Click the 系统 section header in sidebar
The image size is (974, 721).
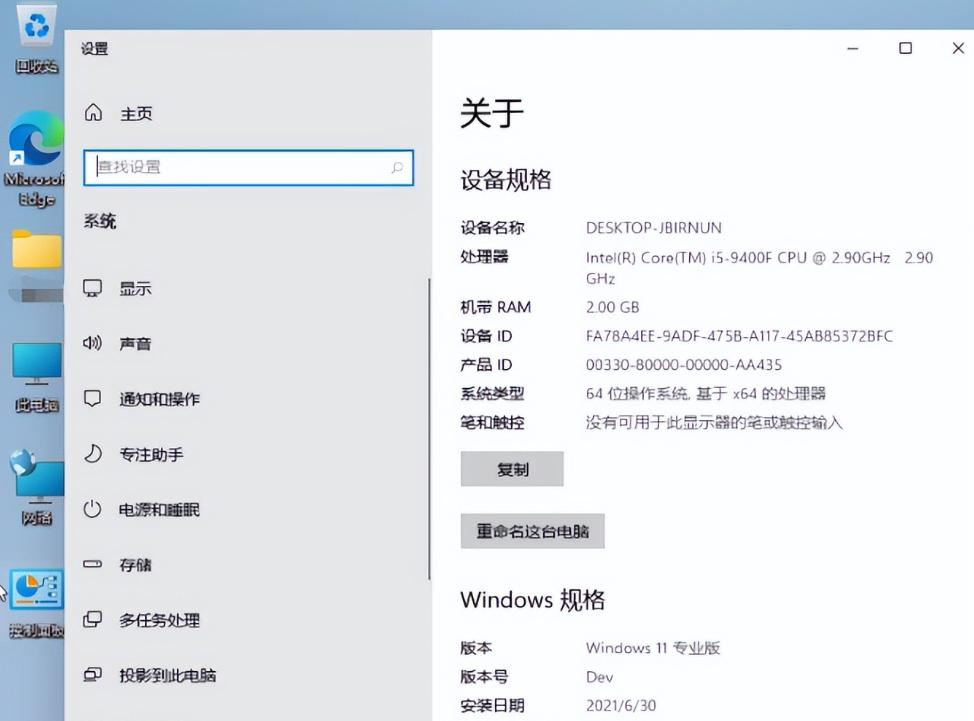(100, 221)
